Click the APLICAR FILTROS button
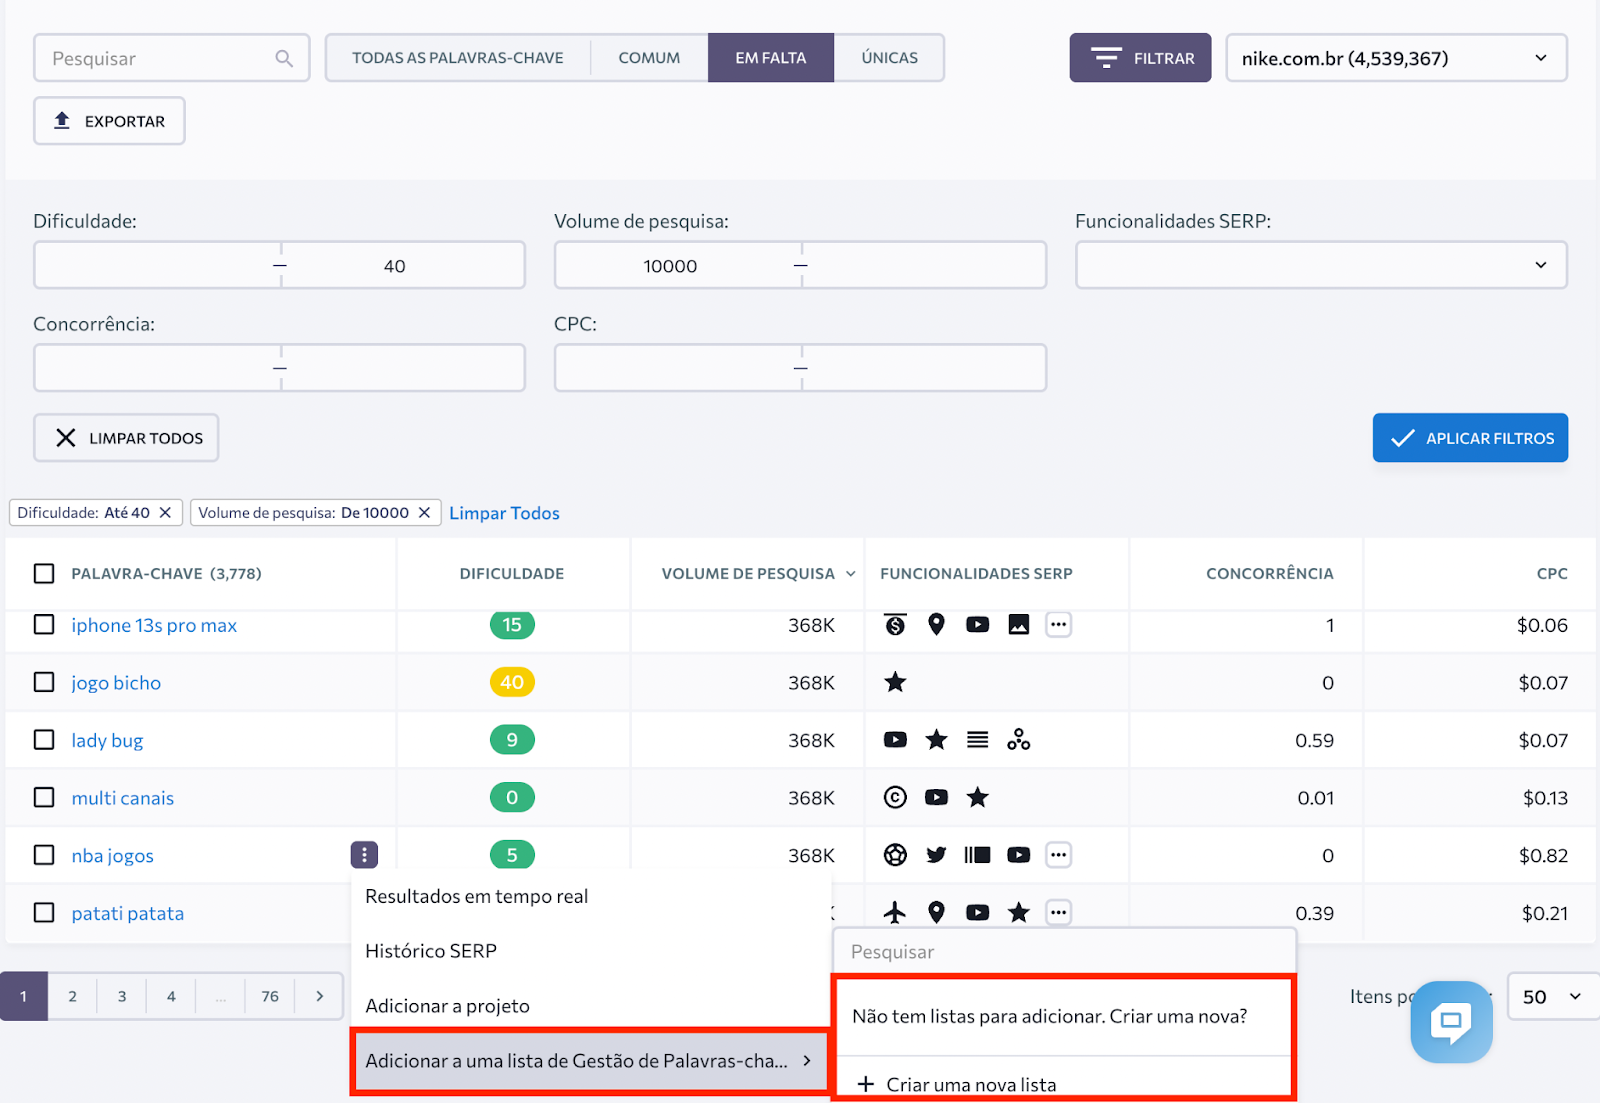This screenshot has height=1103, width=1600. tap(1470, 437)
